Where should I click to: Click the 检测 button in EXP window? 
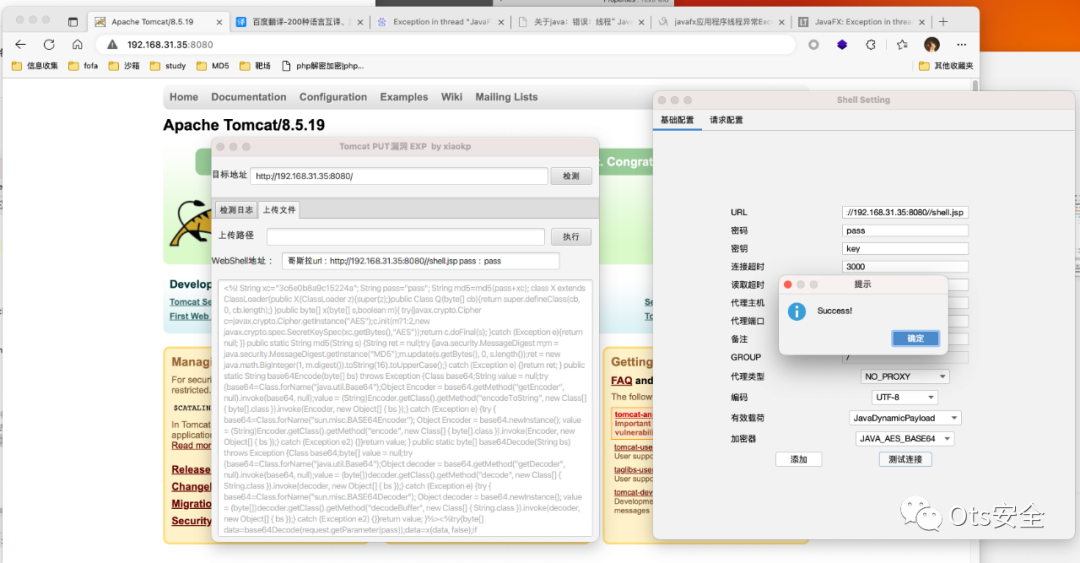pos(571,176)
